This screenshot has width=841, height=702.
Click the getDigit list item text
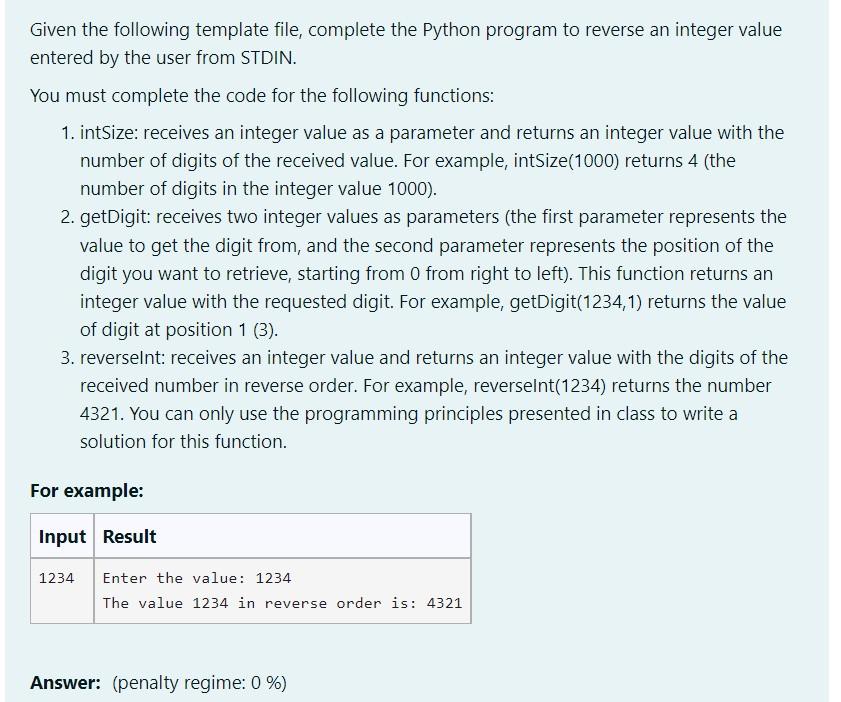(x=433, y=273)
